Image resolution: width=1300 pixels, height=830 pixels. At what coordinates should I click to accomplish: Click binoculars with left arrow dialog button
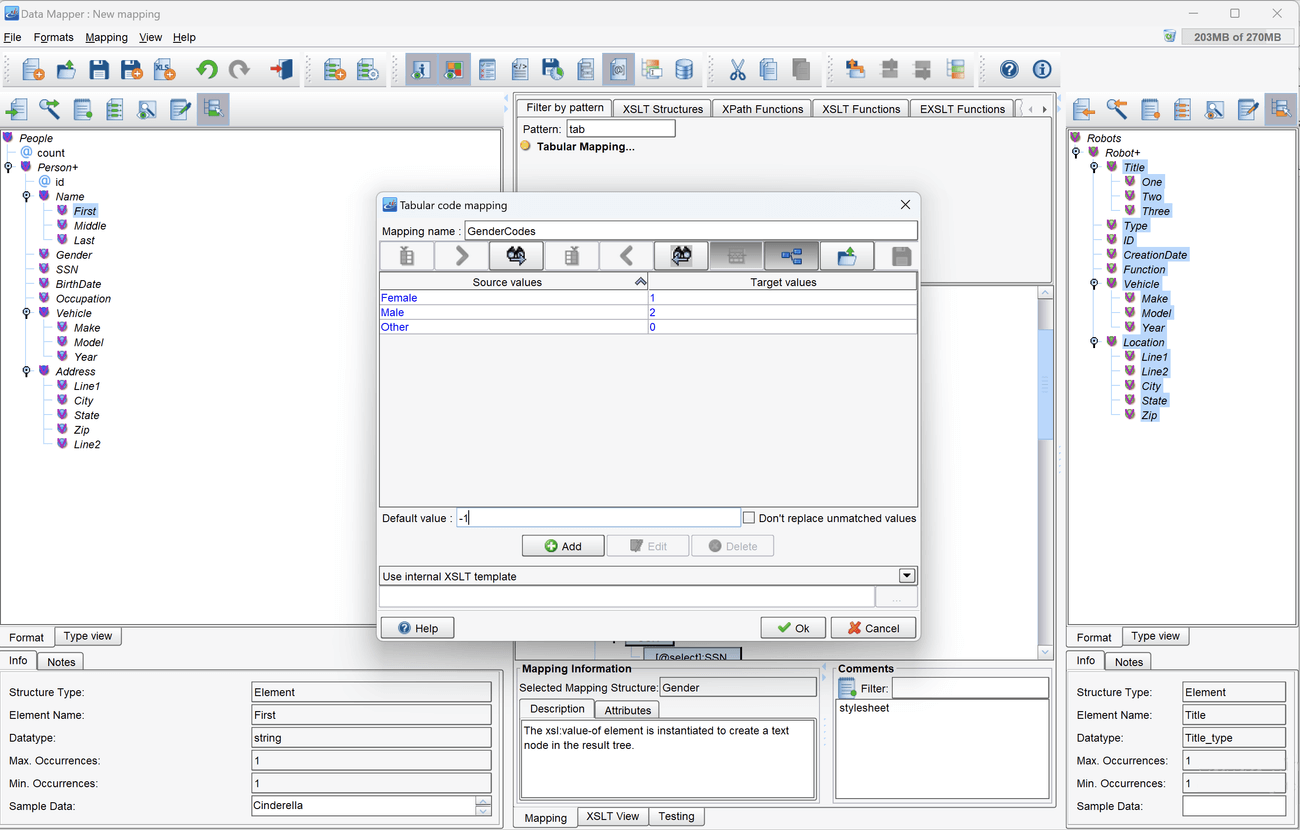[x=682, y=256]
